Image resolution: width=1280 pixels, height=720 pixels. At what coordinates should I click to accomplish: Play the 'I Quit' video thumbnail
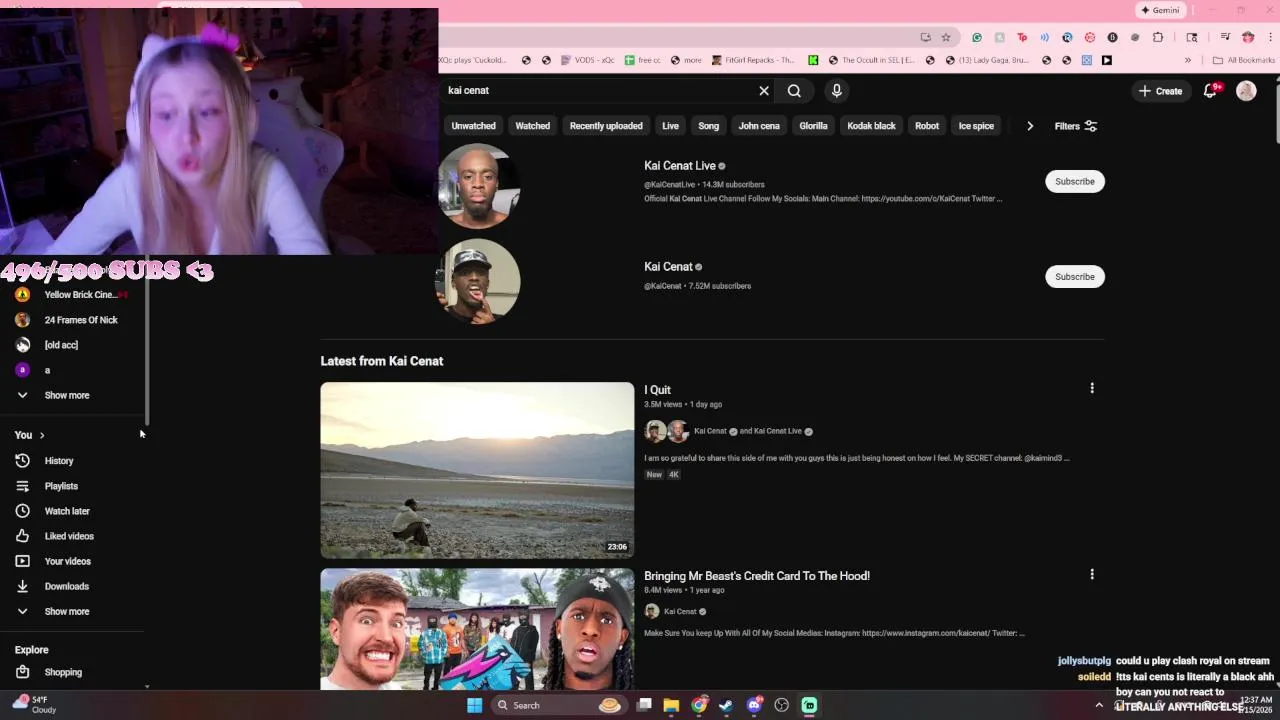(477, 470)
